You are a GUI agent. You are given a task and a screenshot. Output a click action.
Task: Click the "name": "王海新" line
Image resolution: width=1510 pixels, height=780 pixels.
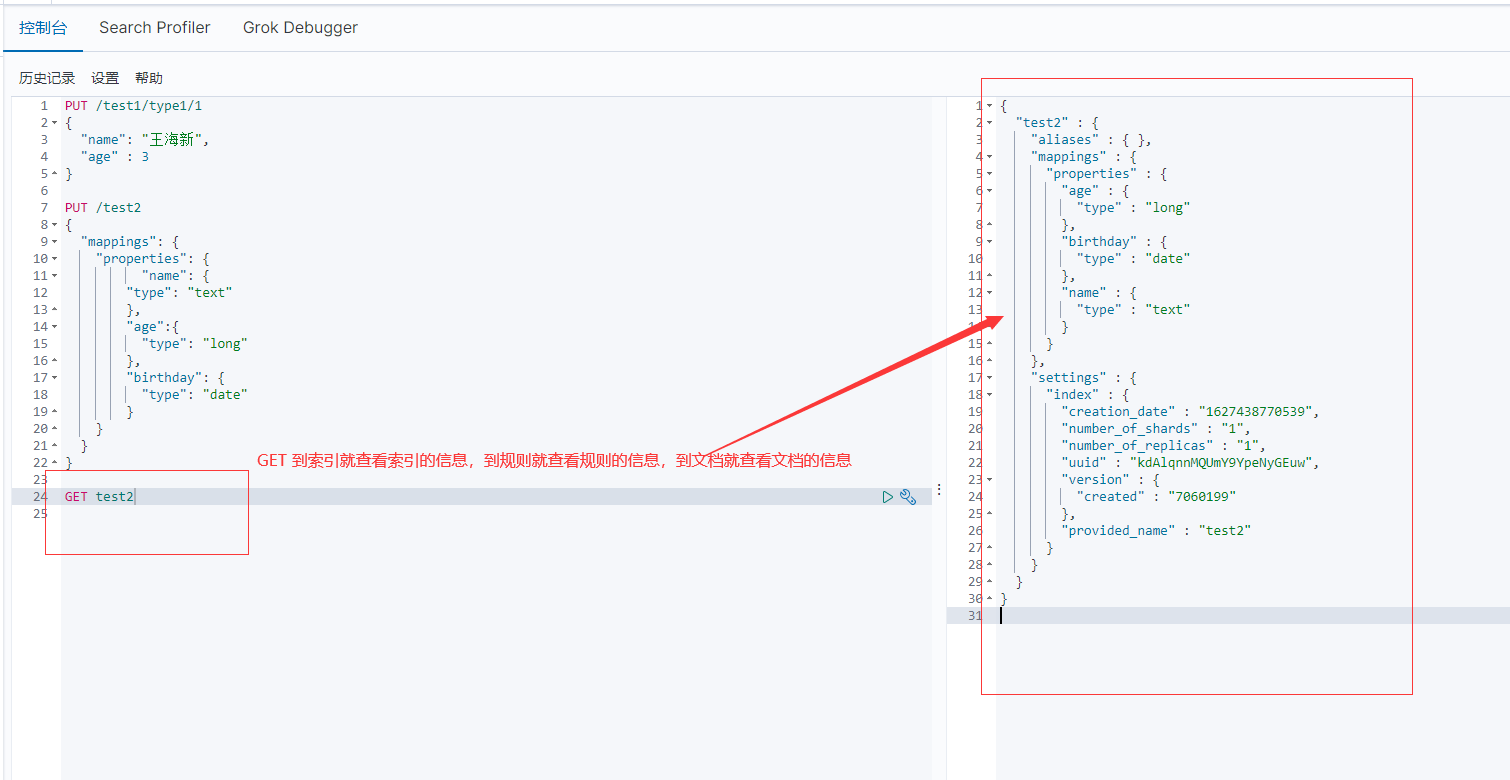tap(145, 140)
